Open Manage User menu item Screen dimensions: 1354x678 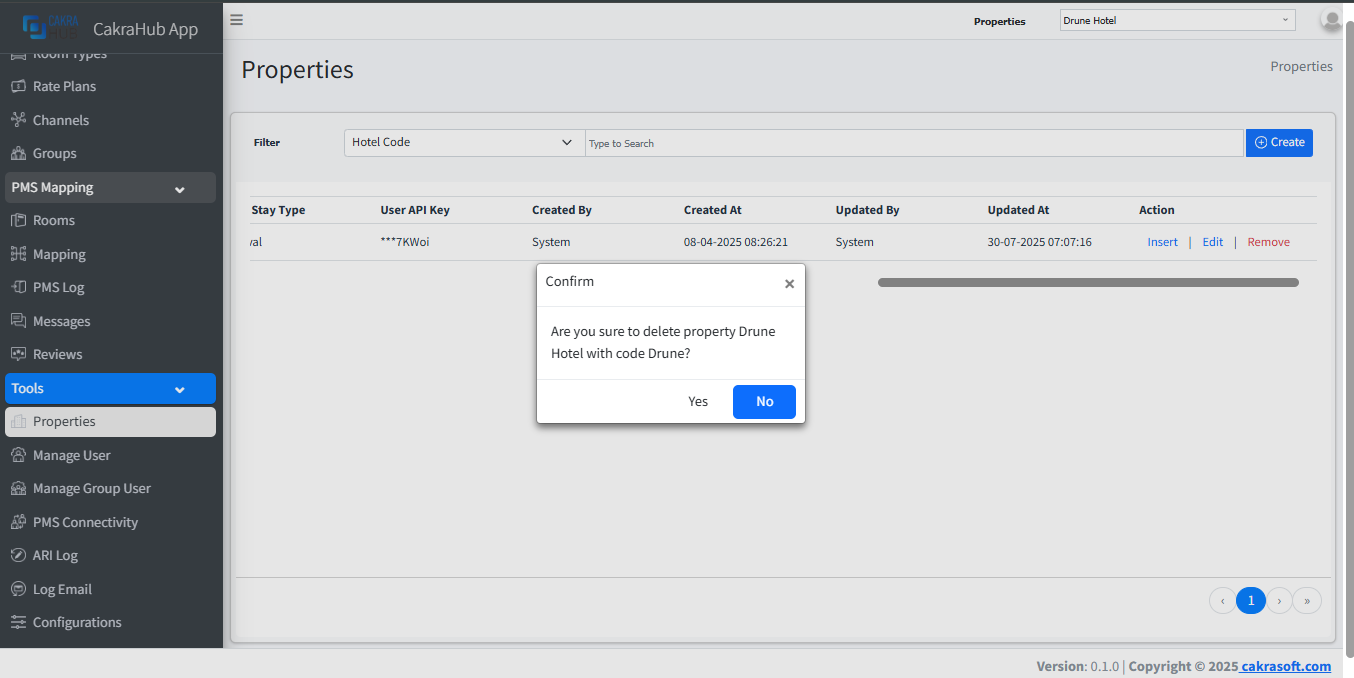pos(71,456)
